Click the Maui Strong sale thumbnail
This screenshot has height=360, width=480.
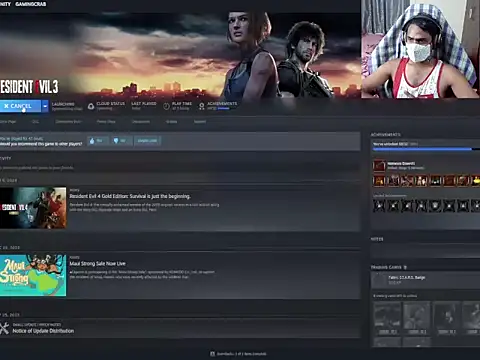(x=33, y=275)
